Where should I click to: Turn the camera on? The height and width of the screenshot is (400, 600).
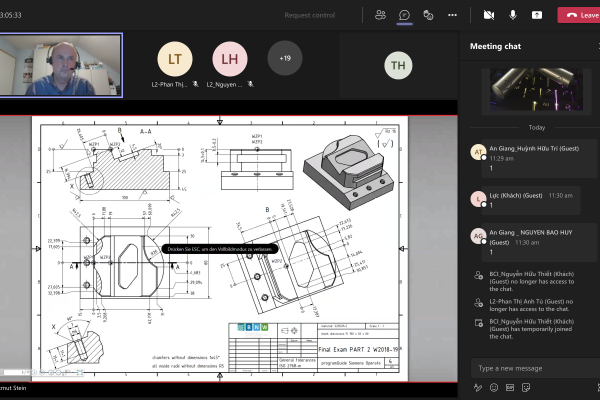click(x=489, y=15)
